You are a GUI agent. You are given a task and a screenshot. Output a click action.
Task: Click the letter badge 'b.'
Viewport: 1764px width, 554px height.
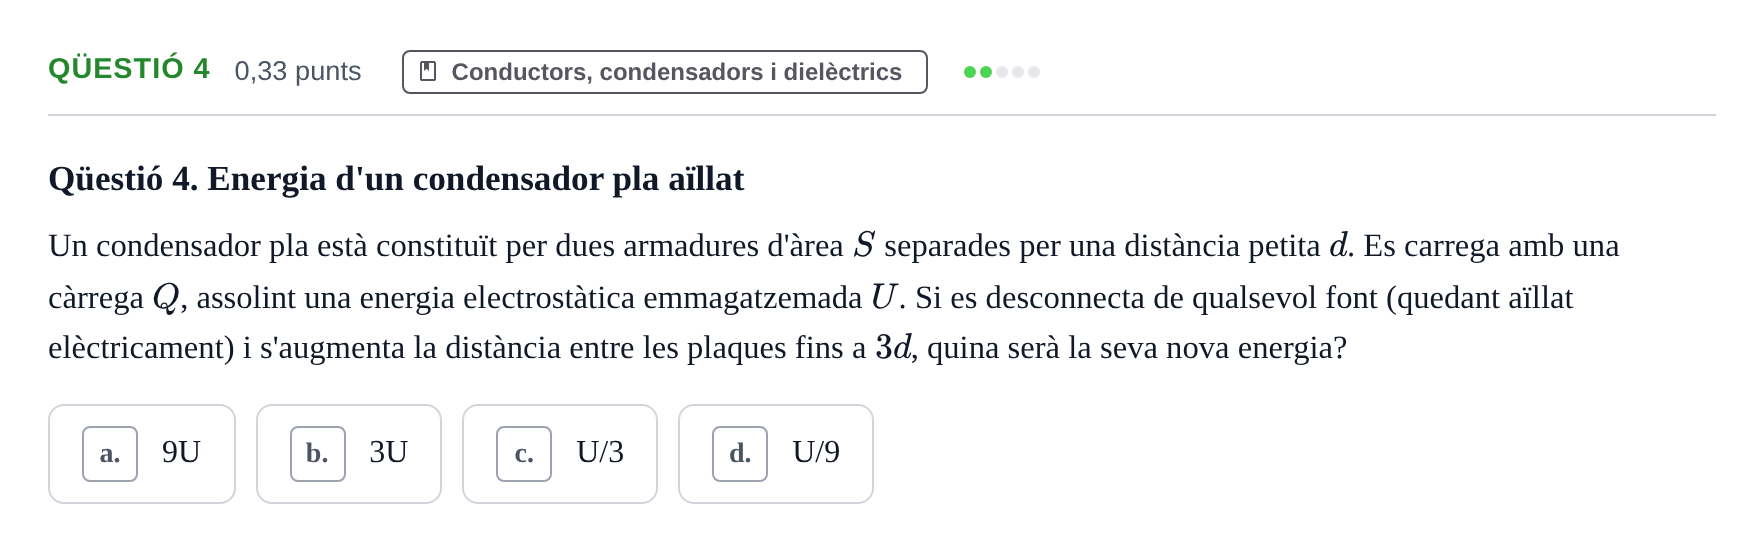(x=318, y=454)
